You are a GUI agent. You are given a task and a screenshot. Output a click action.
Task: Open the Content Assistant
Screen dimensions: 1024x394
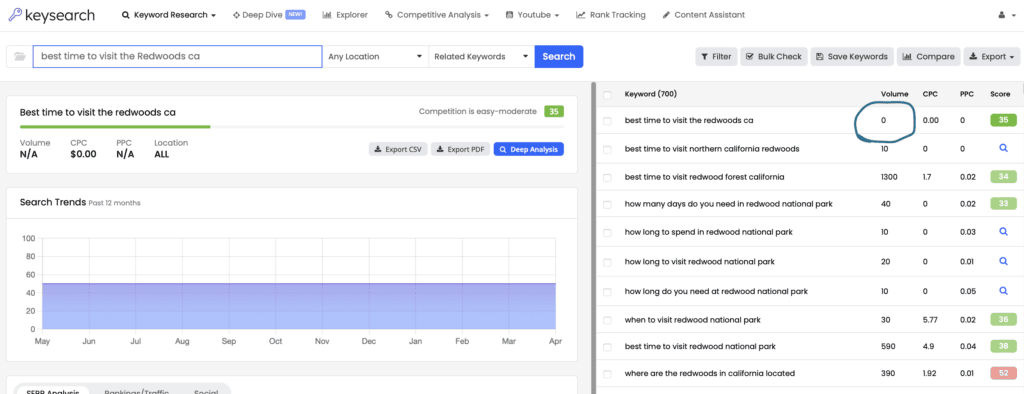(x=703, y=15)
